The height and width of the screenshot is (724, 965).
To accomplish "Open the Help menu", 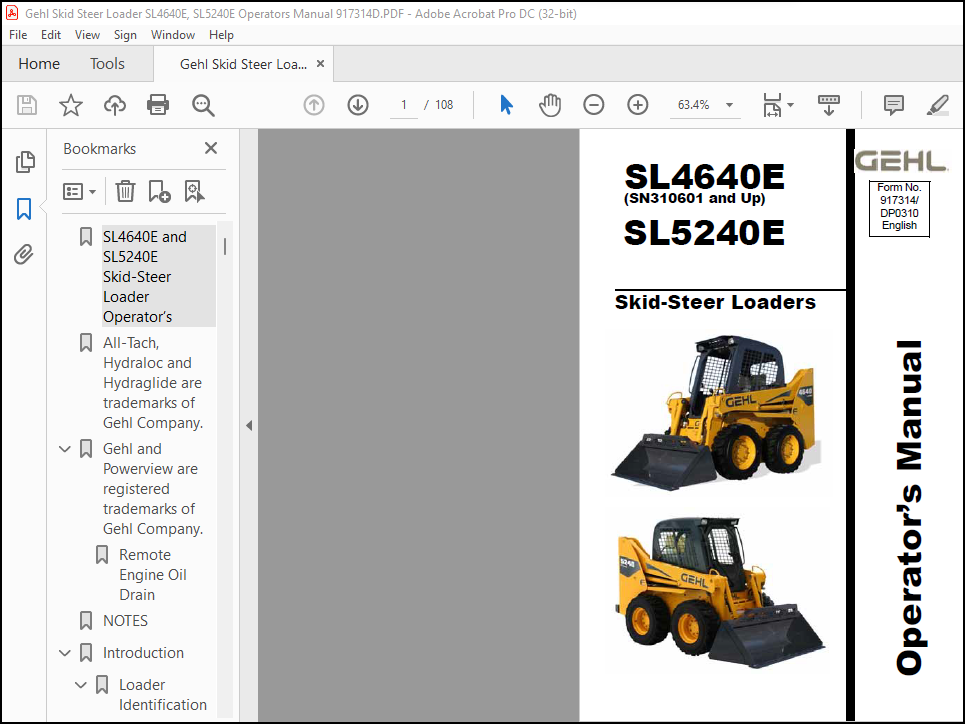I will 221,35.
